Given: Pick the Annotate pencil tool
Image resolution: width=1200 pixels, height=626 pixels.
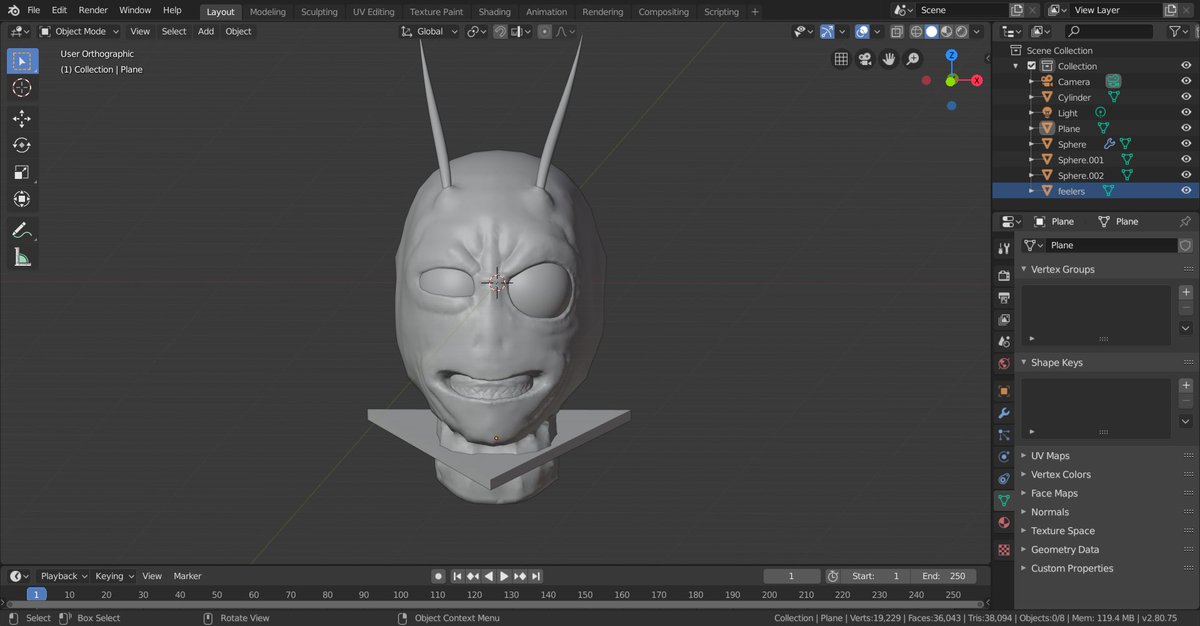Looking at the screenshot, I should click(22, 230).
